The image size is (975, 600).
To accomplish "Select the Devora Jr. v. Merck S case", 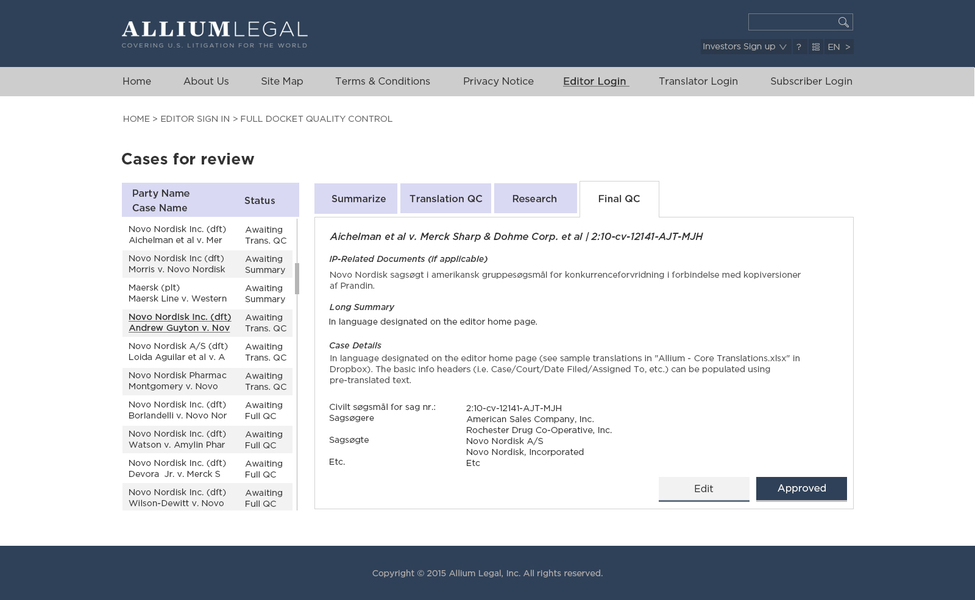I will [x=207, y=468].
